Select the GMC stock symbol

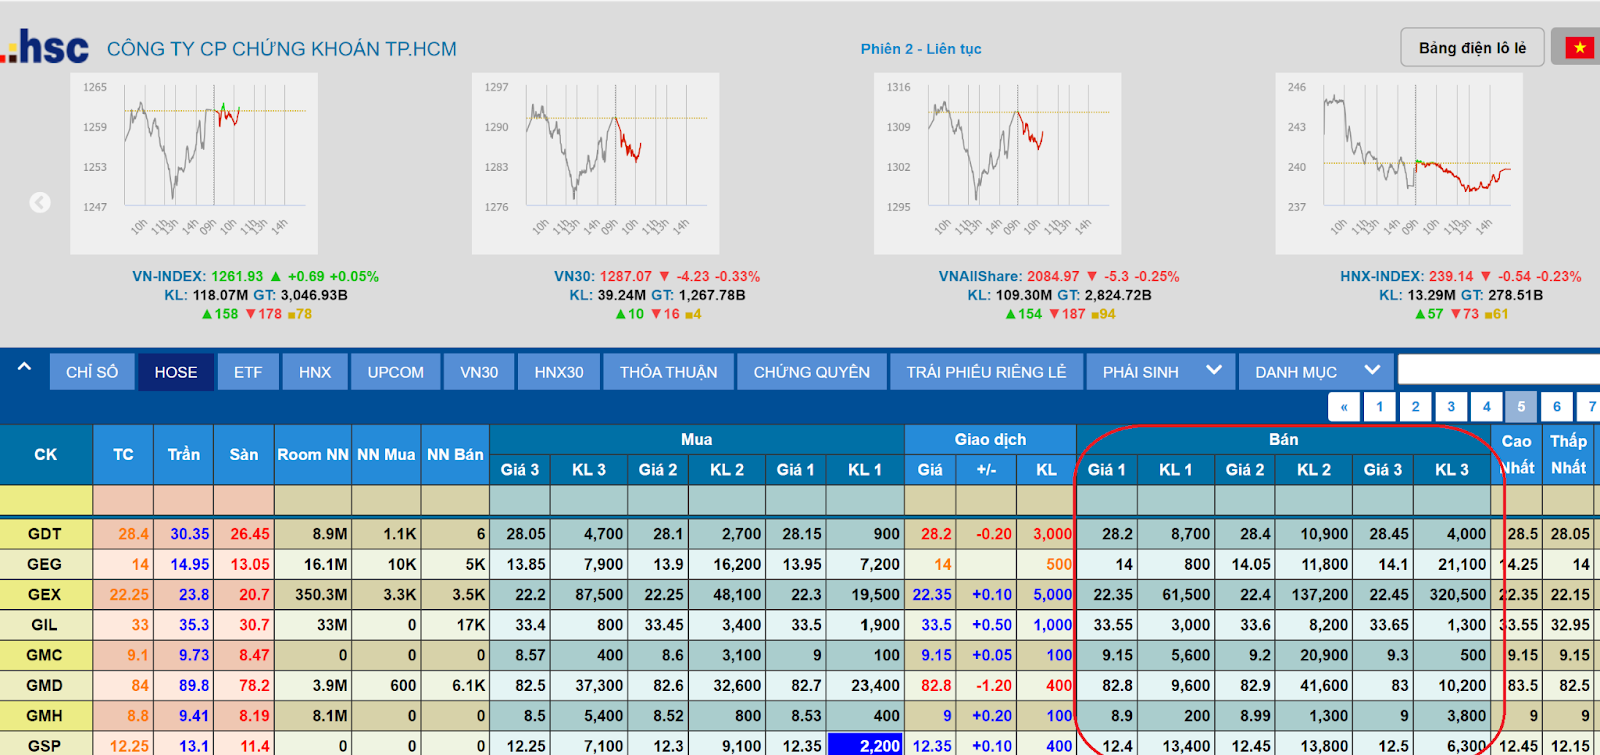coord(45,655)
